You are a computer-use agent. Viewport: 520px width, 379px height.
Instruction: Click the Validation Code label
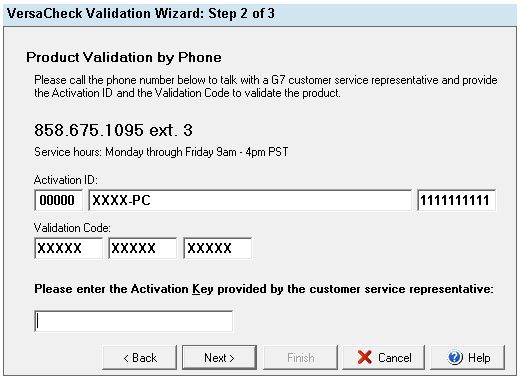point(72,228)
